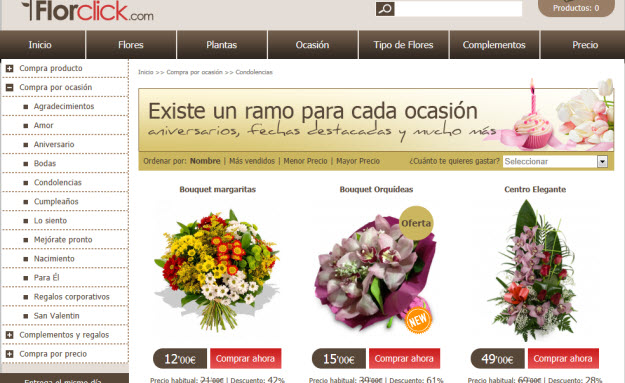Click the 49'00€ price tag
Image resolution: width=625 pixels, height=383 pixels.
point(497,359)
